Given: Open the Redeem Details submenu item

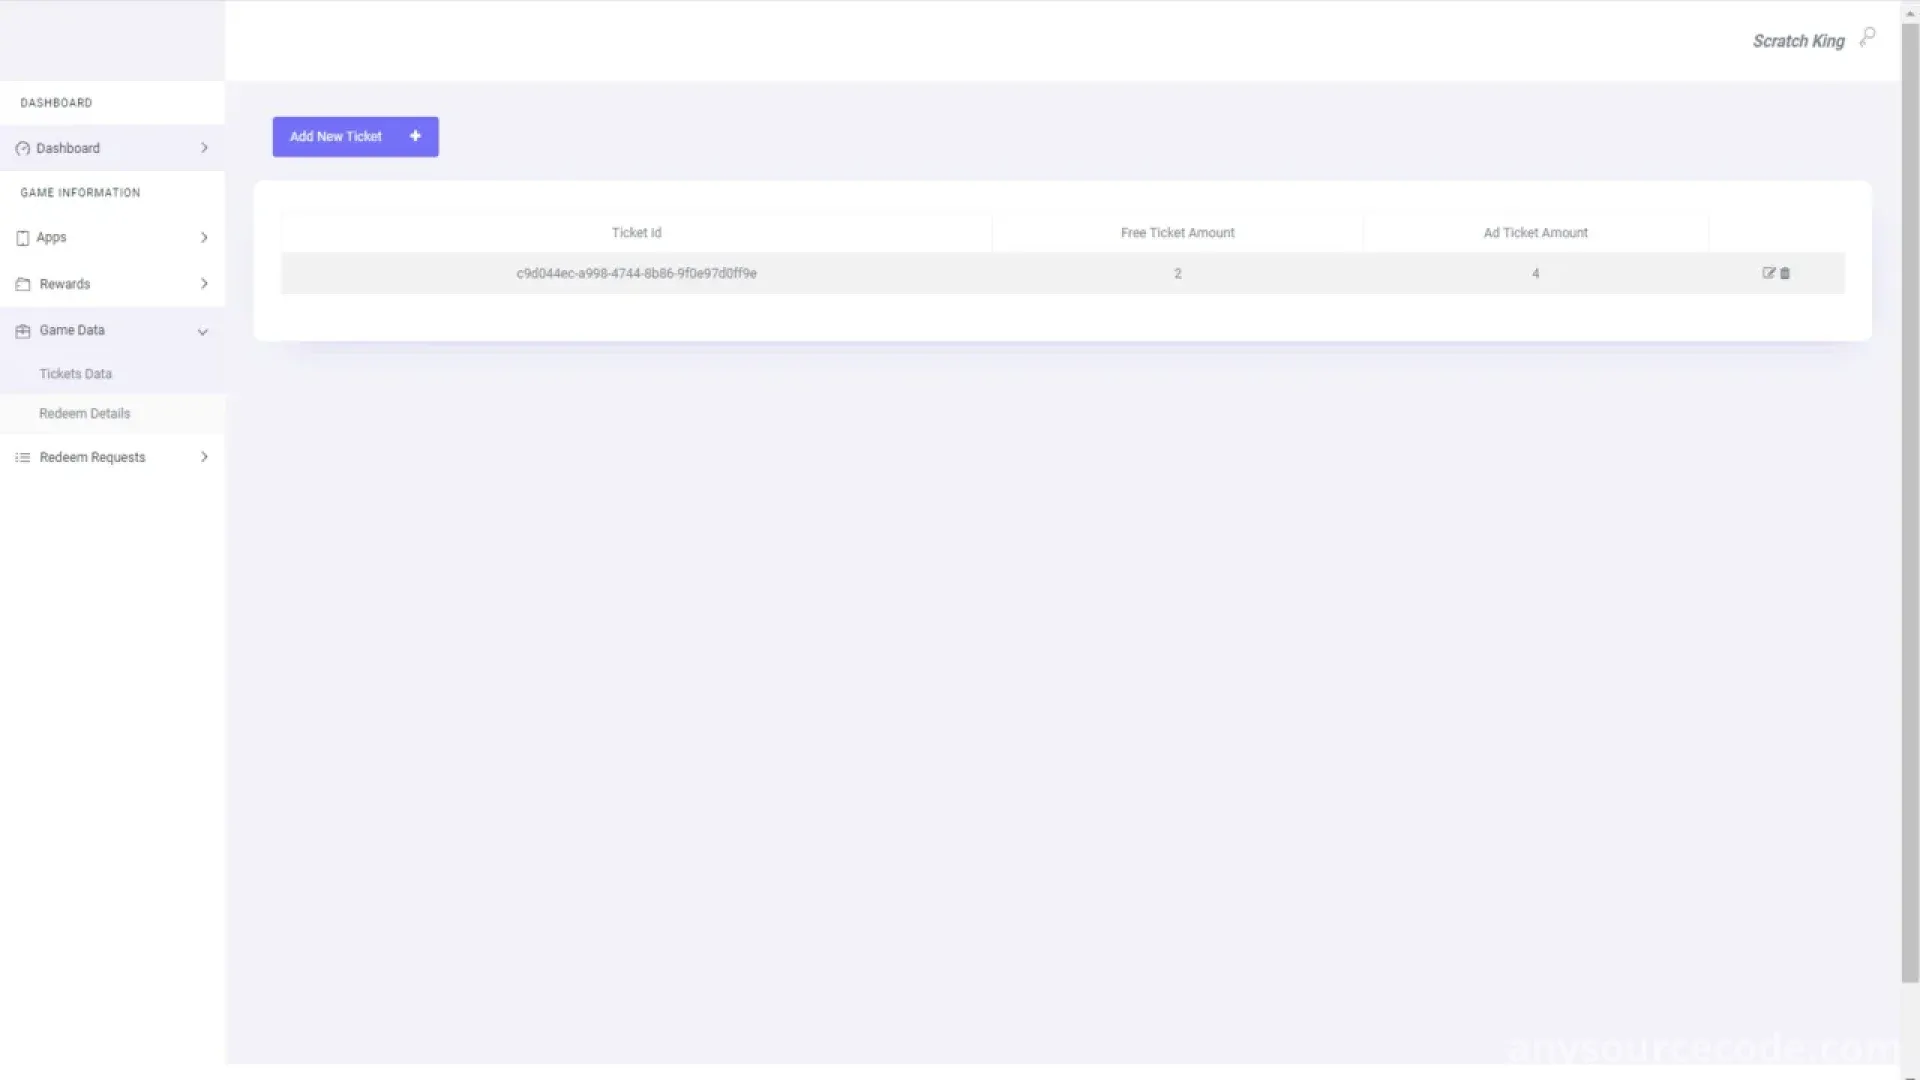Looking at the screenshot, I should click(x=85, y=413).
